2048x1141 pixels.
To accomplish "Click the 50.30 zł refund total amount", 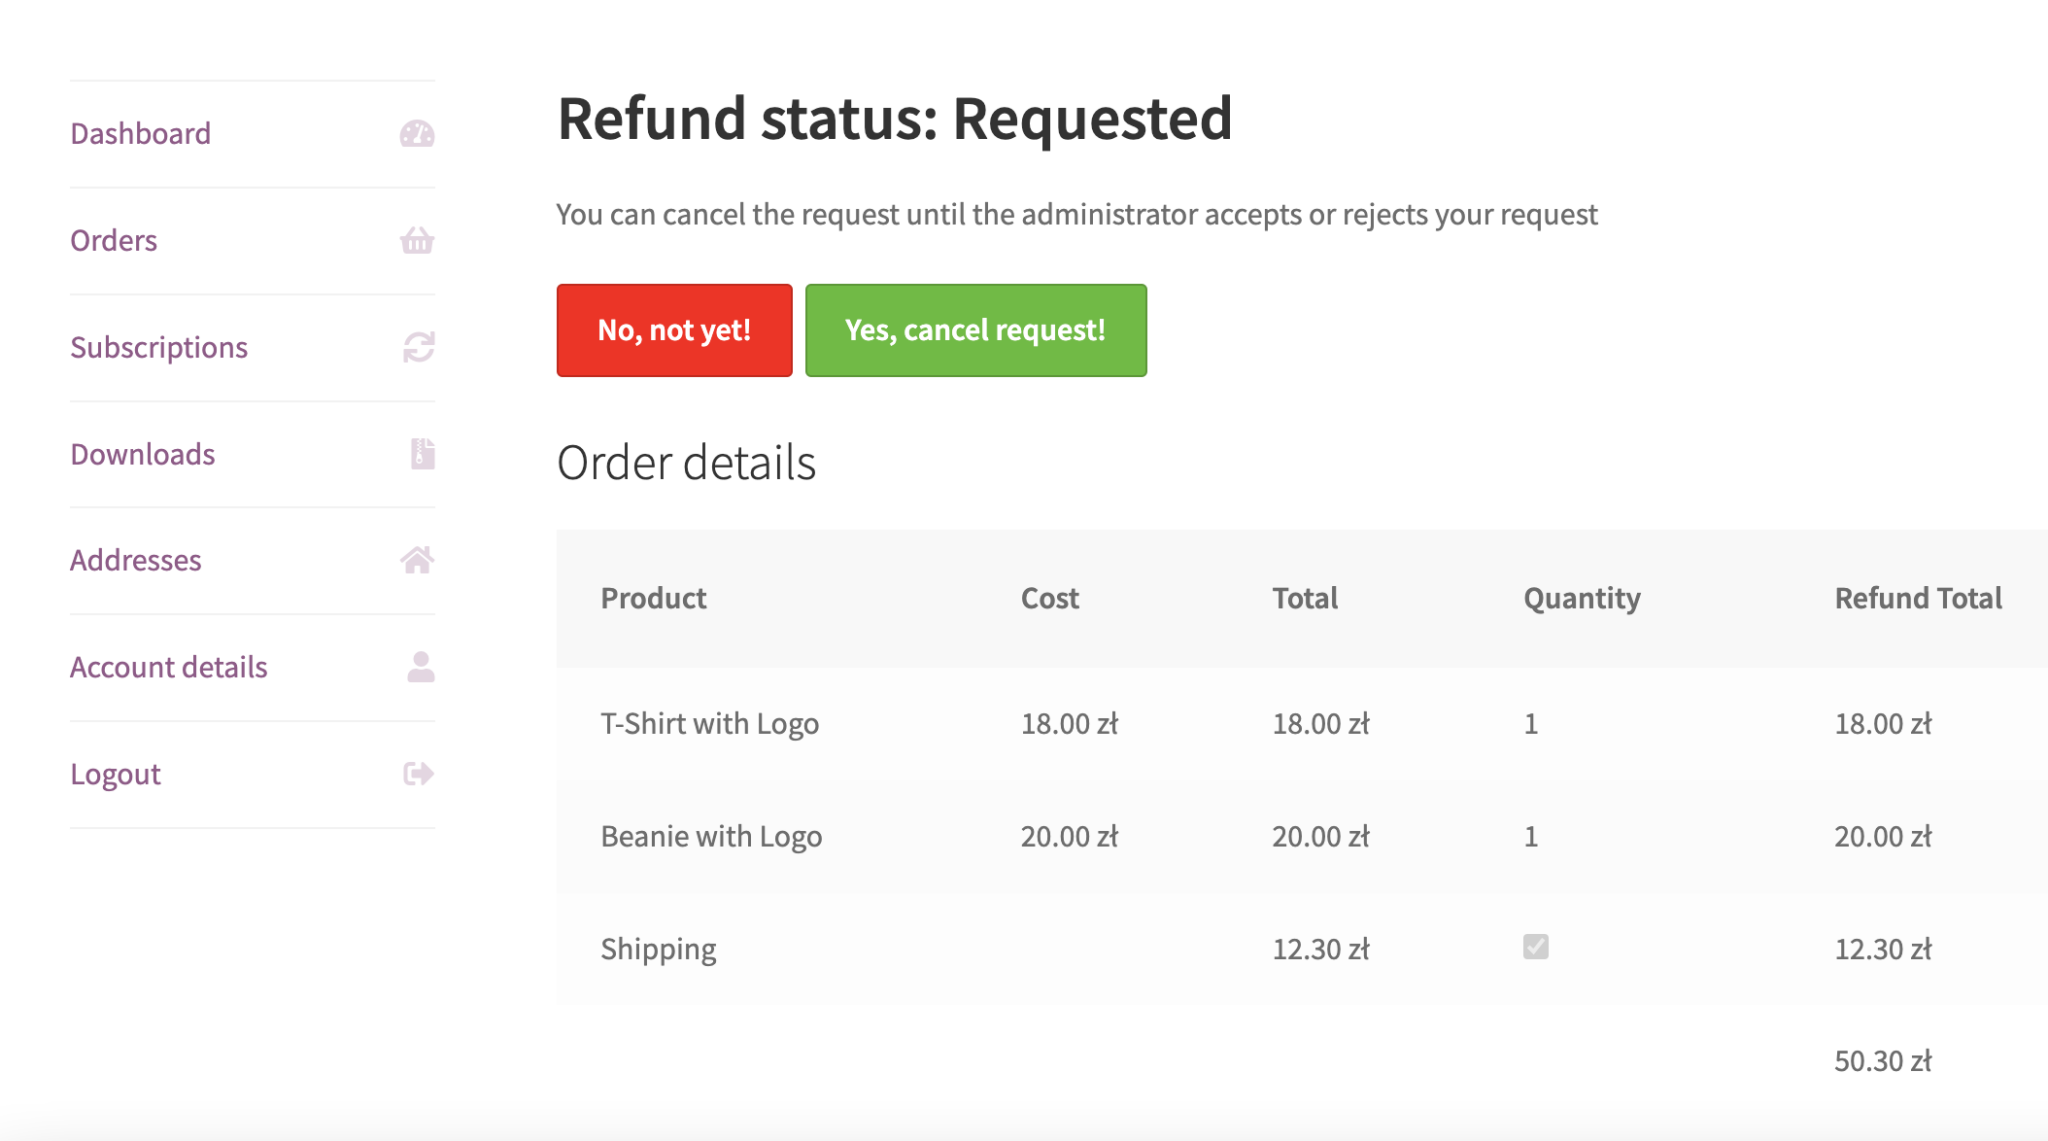I will click(x=1884, y=1060).
